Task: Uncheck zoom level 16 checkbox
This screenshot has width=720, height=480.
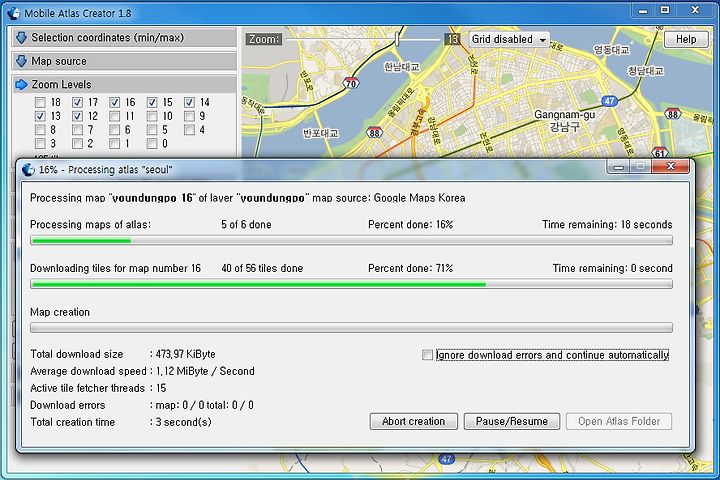Action: (x=114, y=102)
